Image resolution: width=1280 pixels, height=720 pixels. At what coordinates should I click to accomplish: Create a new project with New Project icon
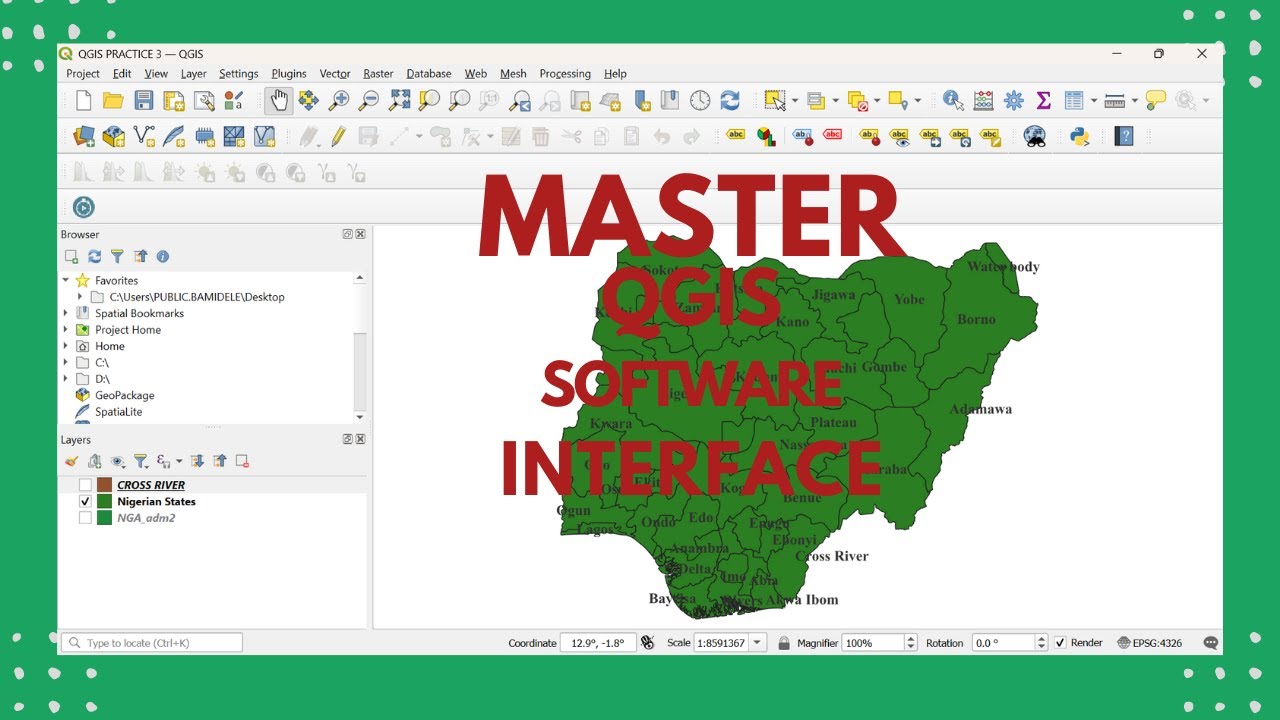pos(84,100)
